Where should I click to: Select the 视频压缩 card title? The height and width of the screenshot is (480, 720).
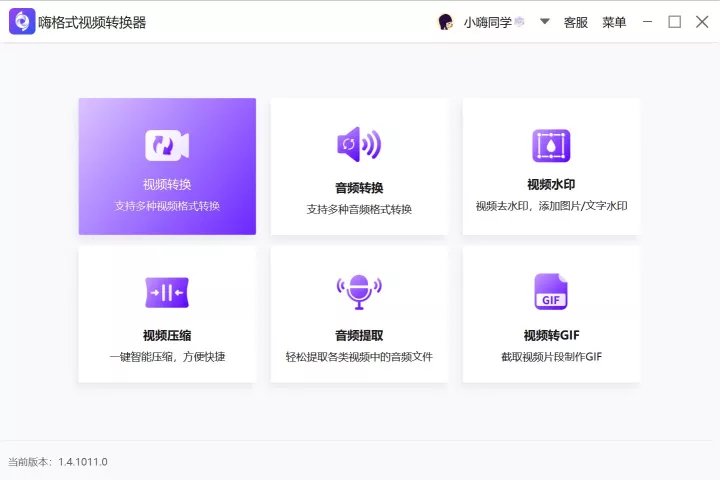(x=167, y=335)
